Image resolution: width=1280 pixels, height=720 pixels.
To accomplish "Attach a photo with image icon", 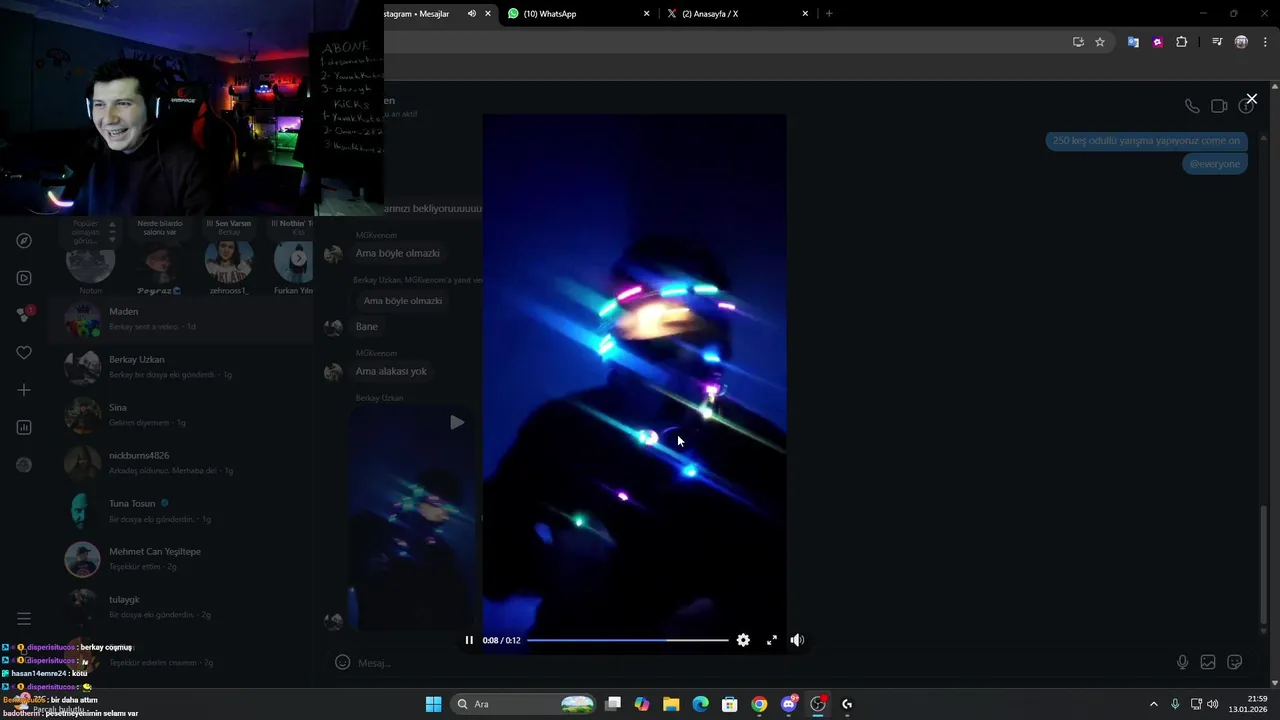I will tap(1208, 662).
